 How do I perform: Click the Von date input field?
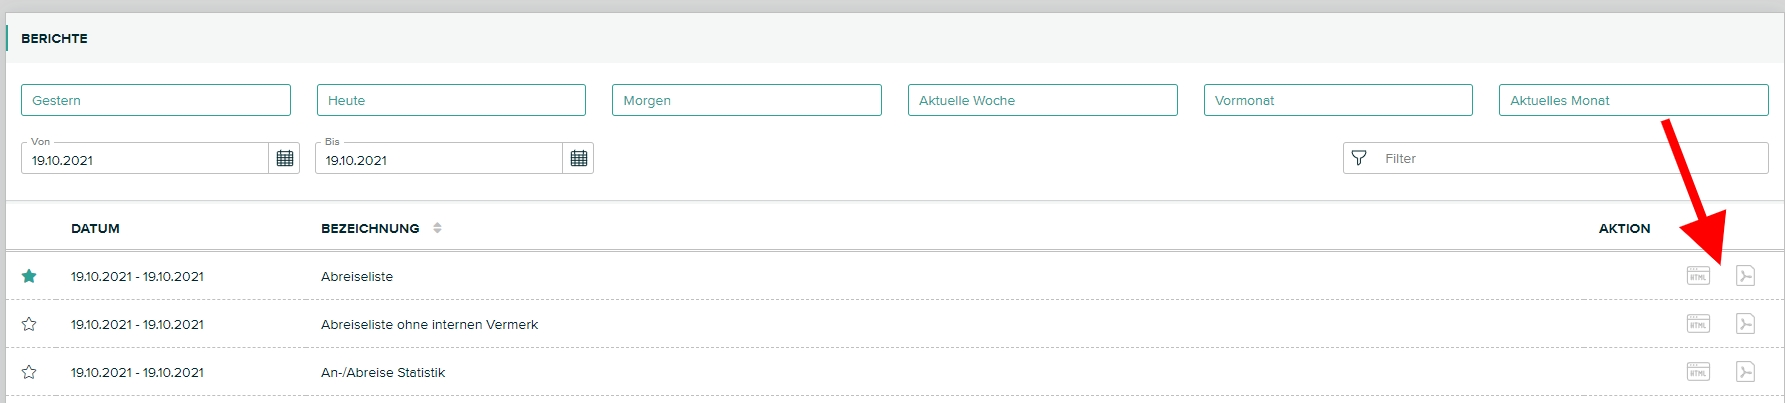[145, 159]
